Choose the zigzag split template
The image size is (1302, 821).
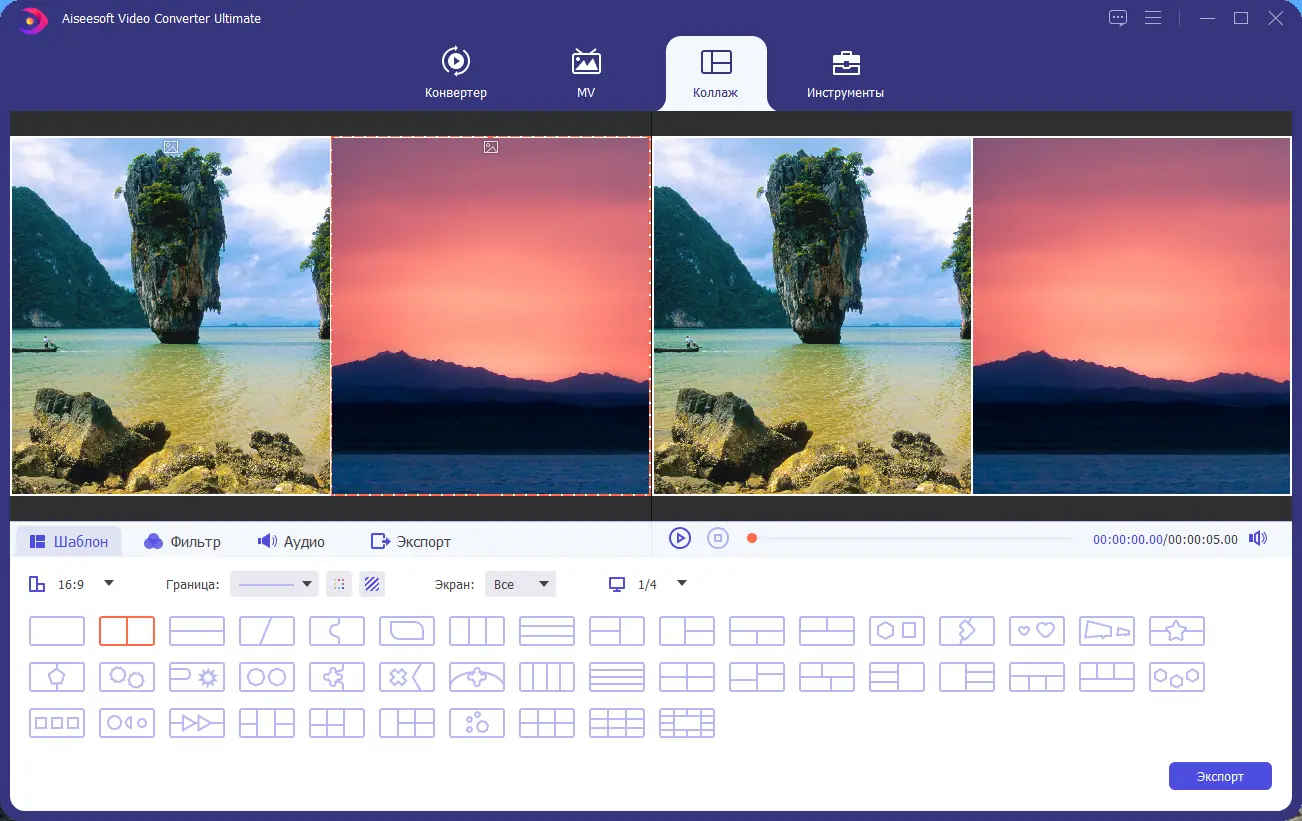click(967, 631)
